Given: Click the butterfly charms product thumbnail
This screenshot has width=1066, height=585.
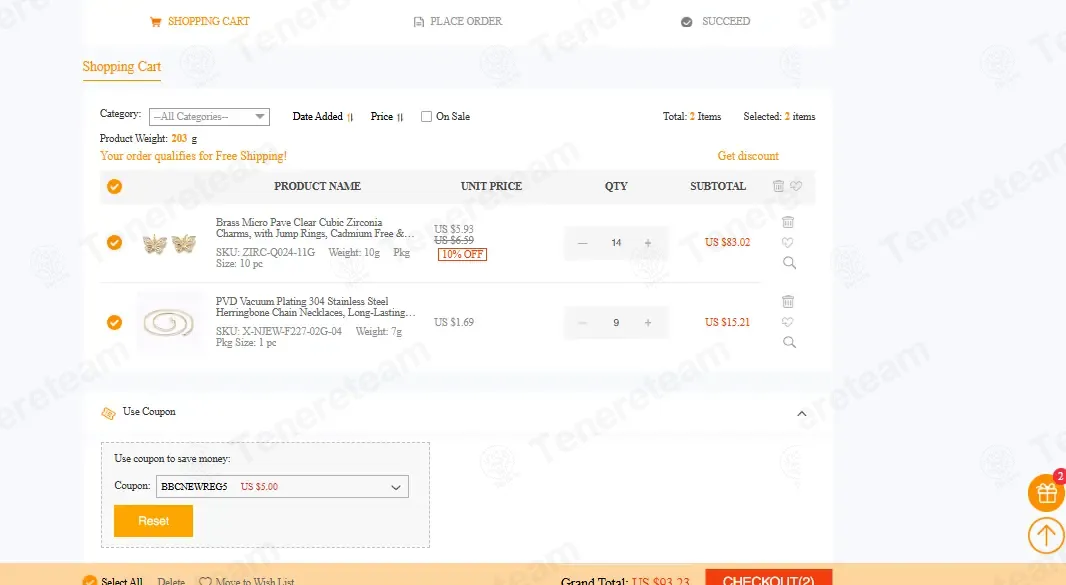Looking at the screenshot, I should [170, 243].
